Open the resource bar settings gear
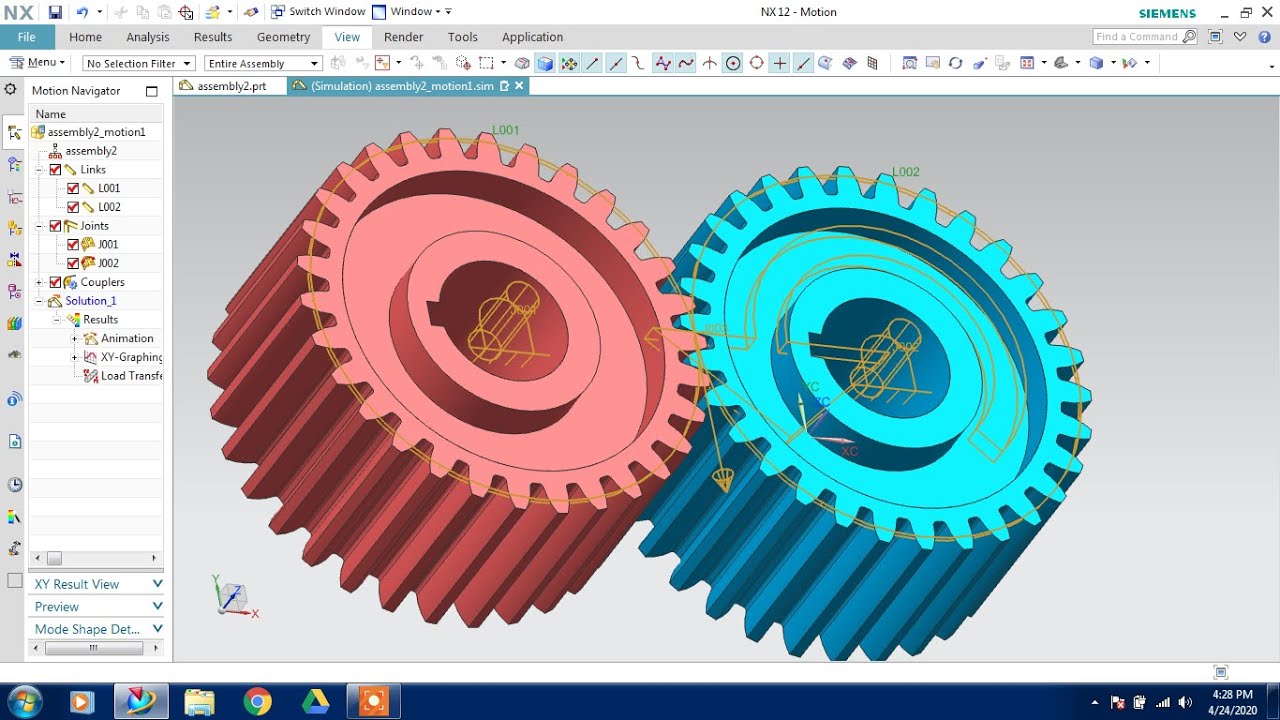1280x720 pixels. 11,89
